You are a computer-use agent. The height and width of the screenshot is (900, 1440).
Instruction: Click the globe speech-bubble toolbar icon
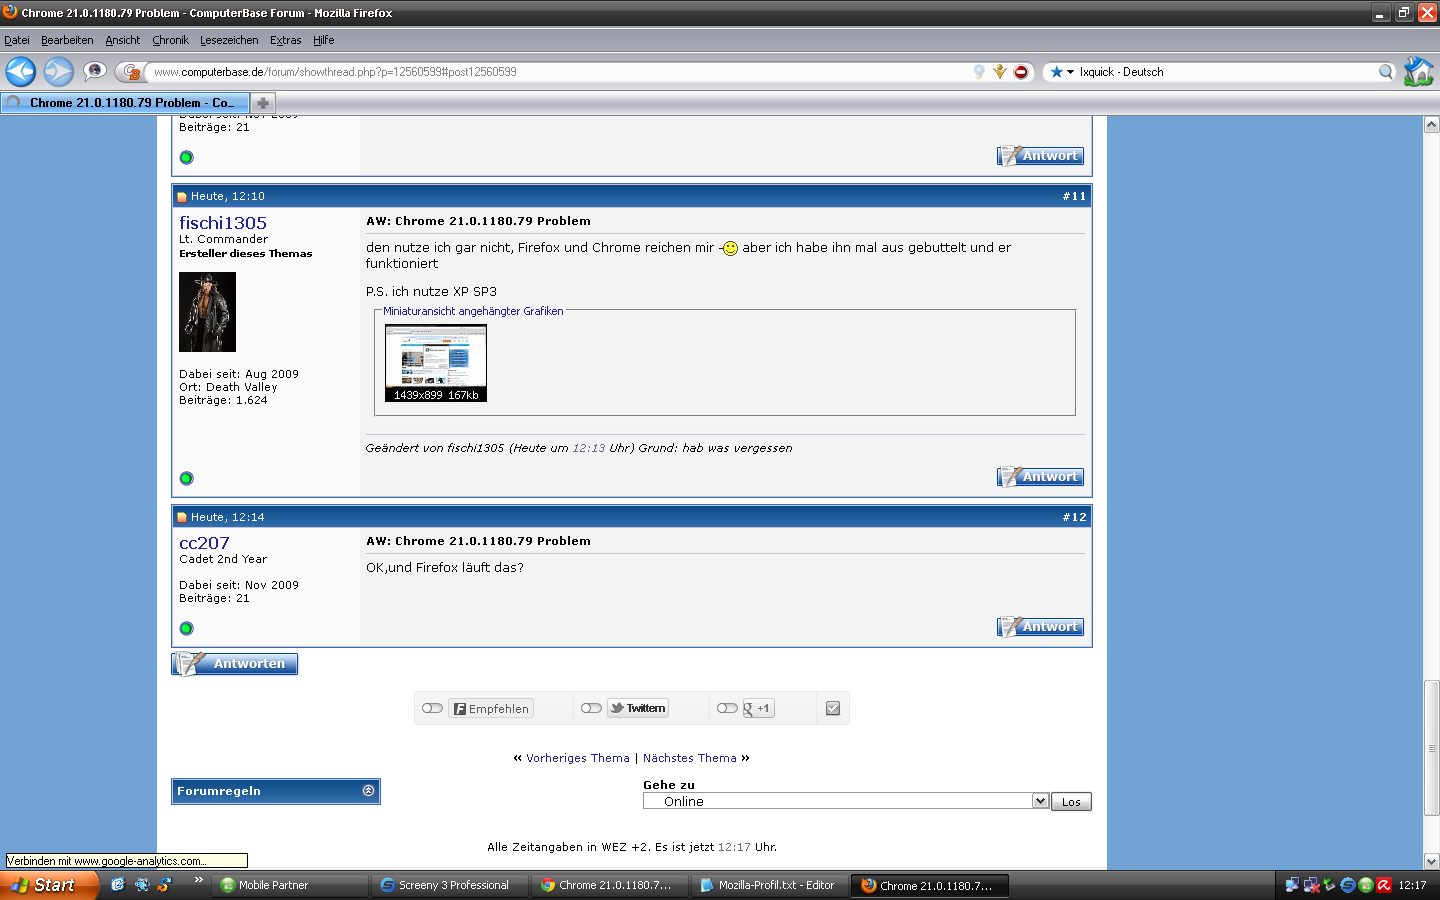[95, 71]
